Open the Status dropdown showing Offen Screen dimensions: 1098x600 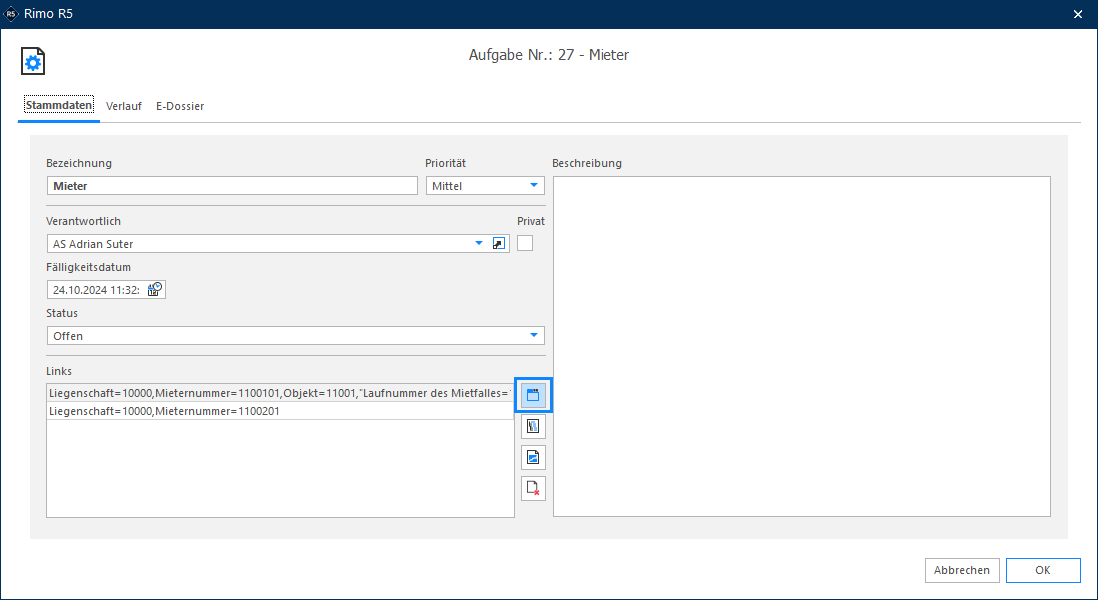pos(296,335)
